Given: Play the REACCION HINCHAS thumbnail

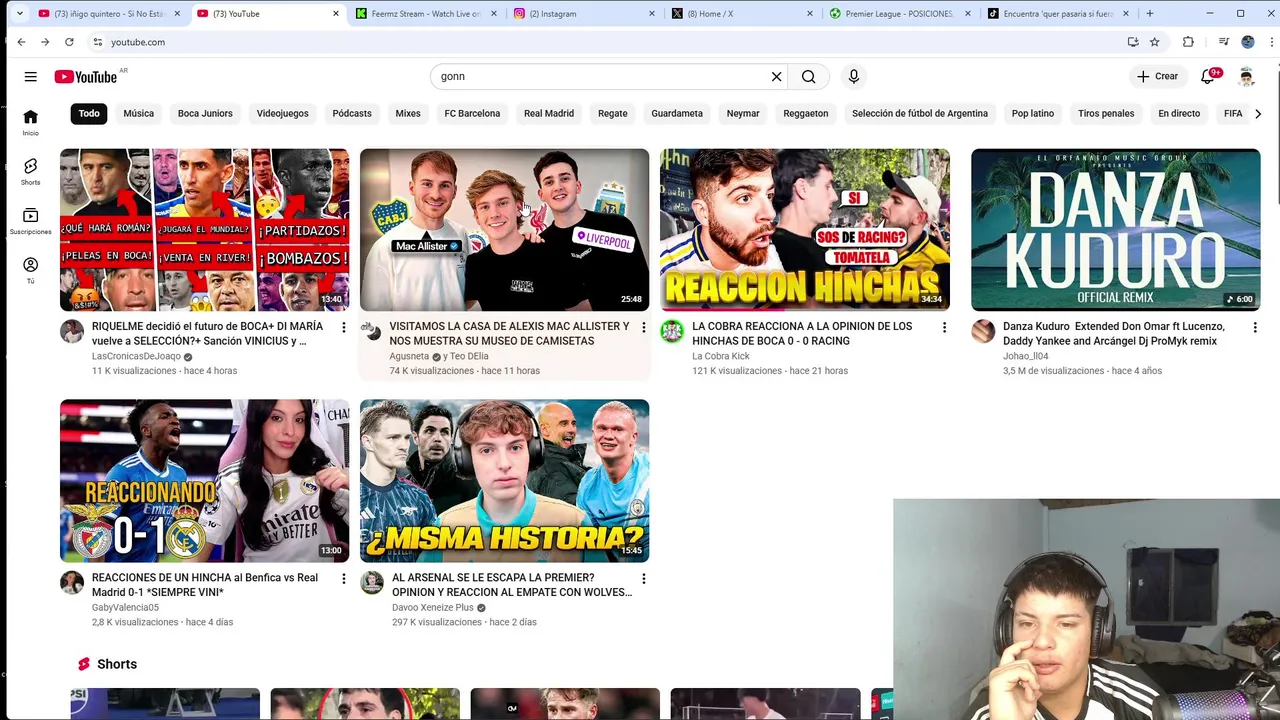Looking at the screenshot, I should click(x=805, y=230).
